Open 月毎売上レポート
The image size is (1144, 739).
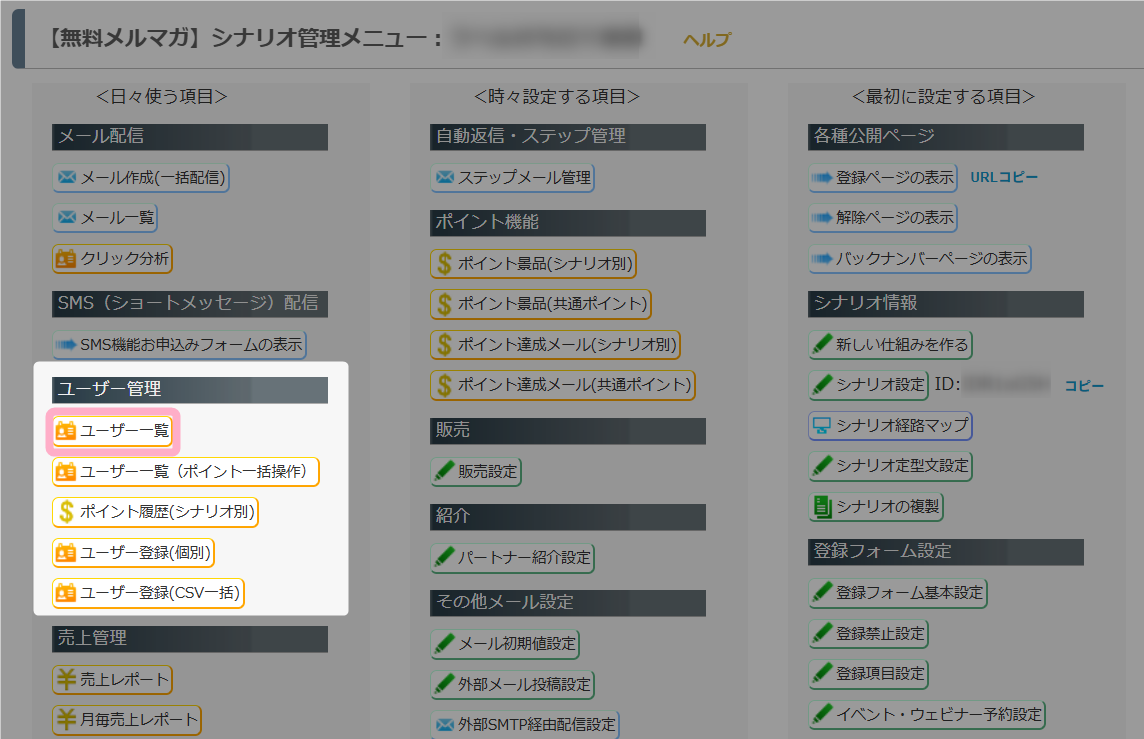click(127, 720)
